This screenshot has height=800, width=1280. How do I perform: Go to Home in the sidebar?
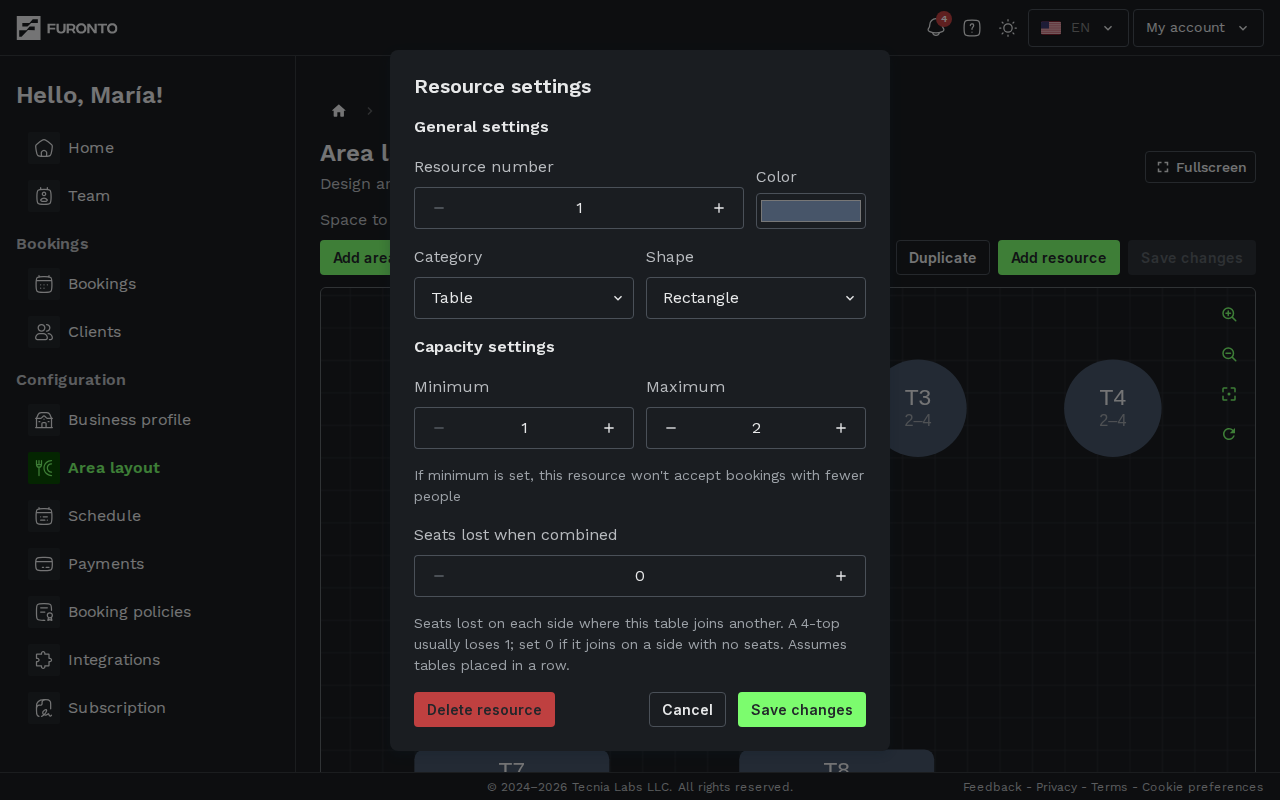pos(91,148)
